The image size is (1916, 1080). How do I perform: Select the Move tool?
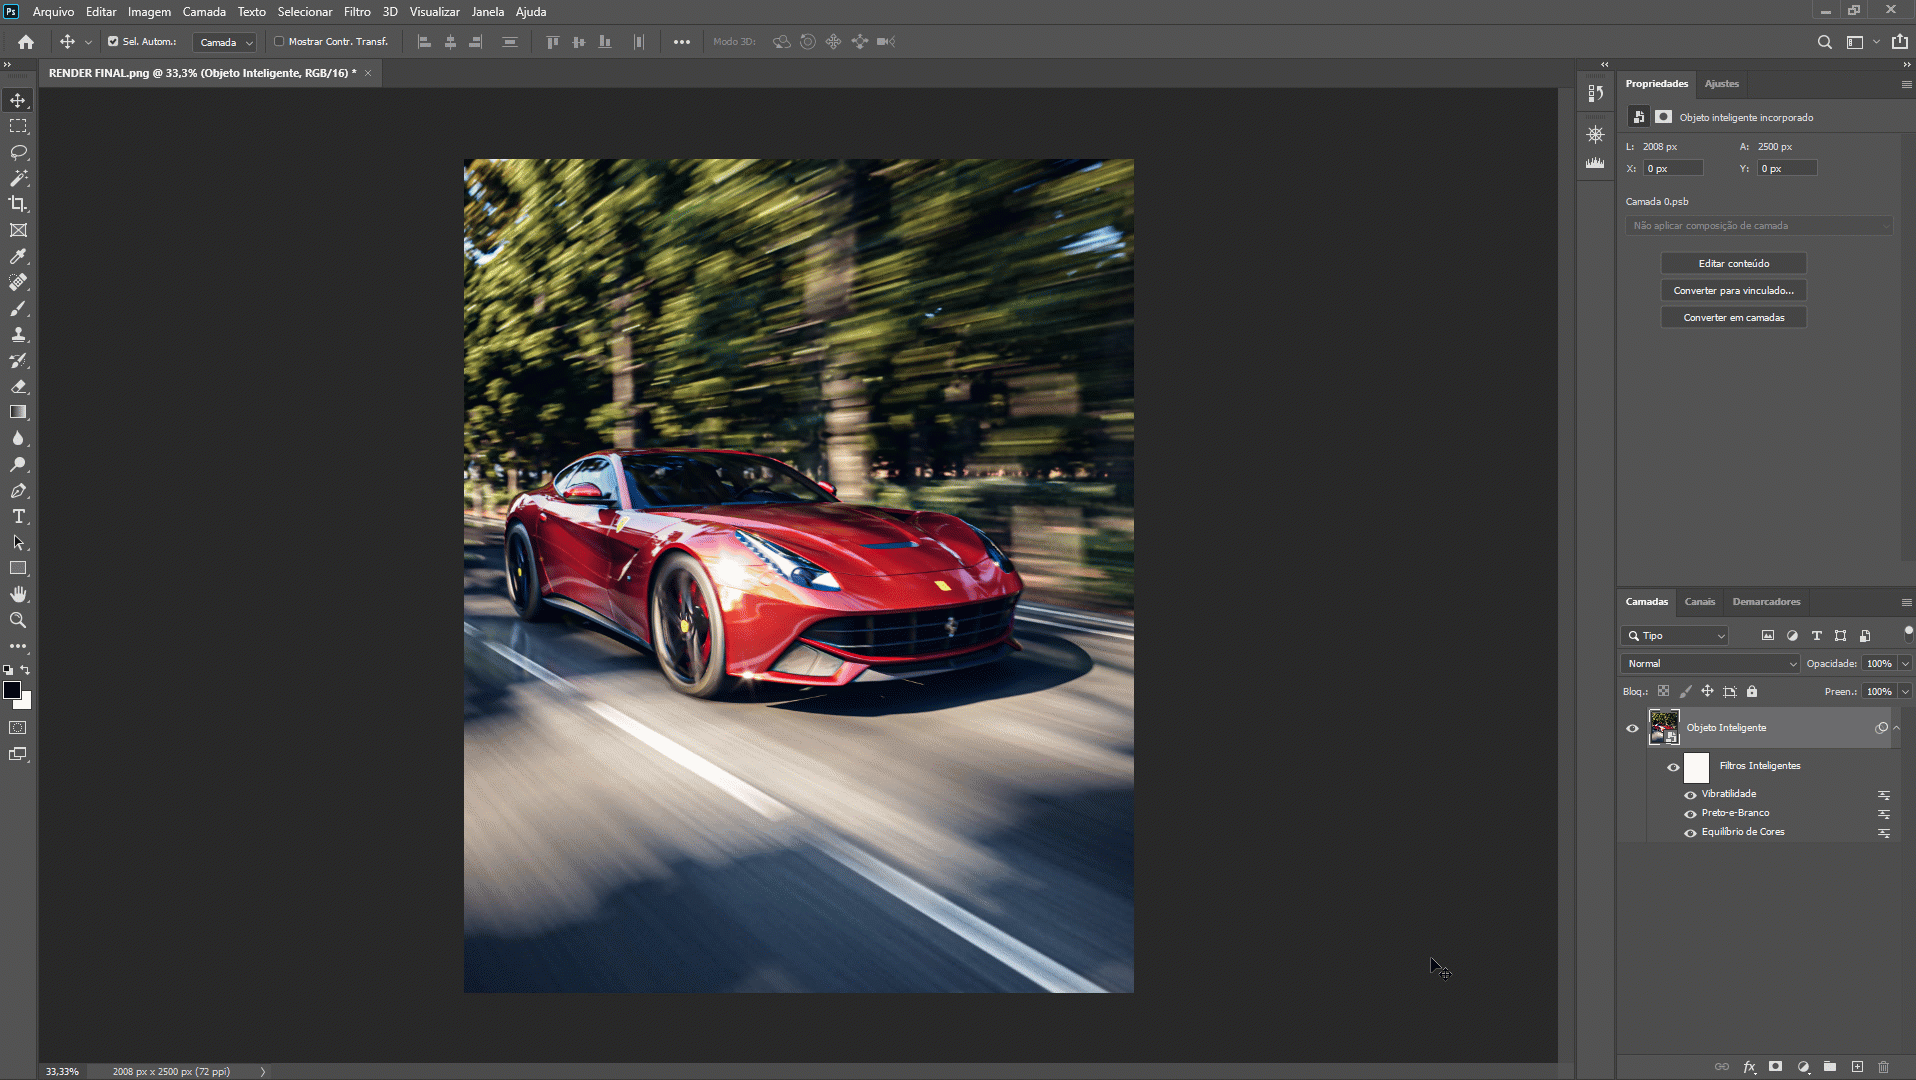click(18, 100)
